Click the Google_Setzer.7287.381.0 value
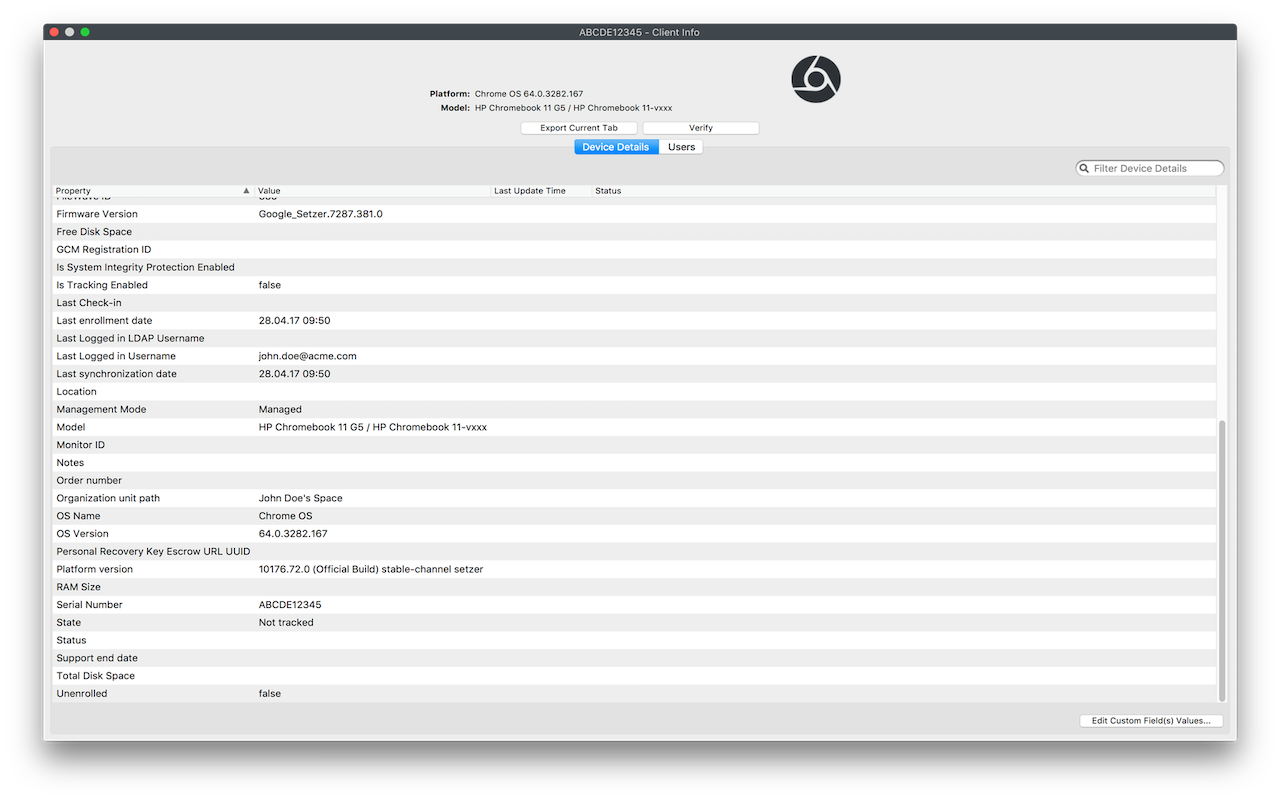The width and height of the screenshot is (1280, 800). (x=321, y=214)
